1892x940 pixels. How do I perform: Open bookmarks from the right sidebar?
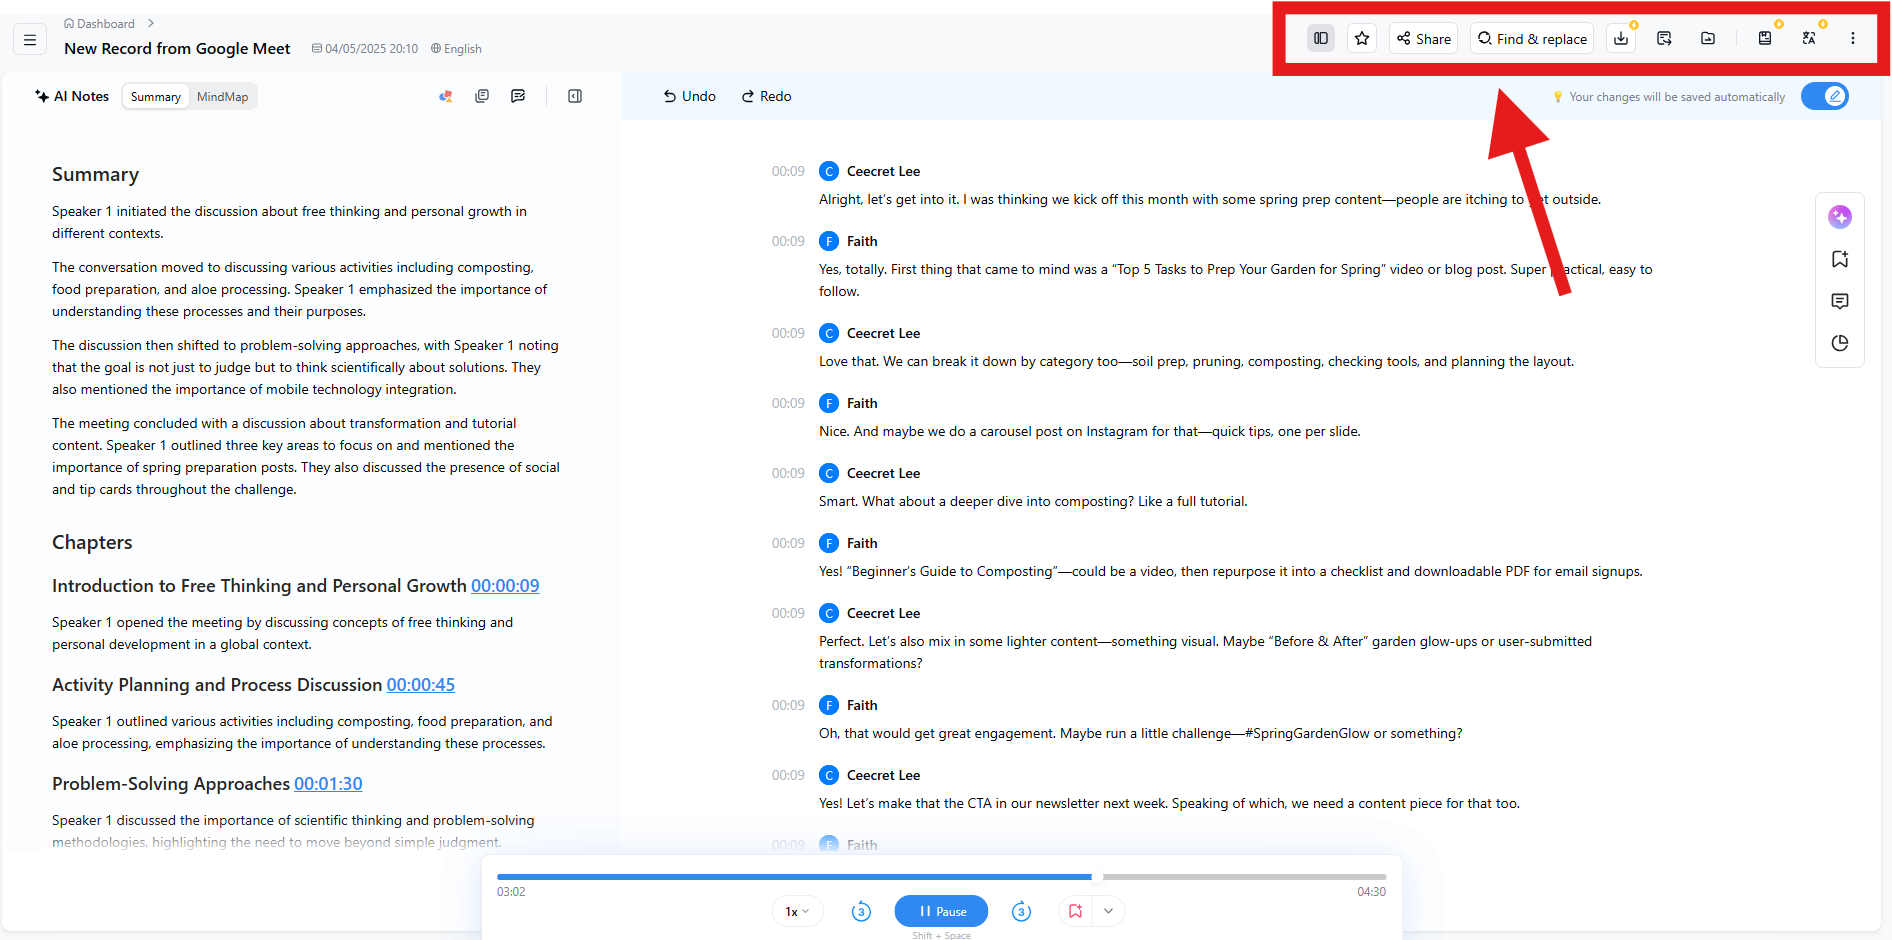click(x=1840, y=258)
